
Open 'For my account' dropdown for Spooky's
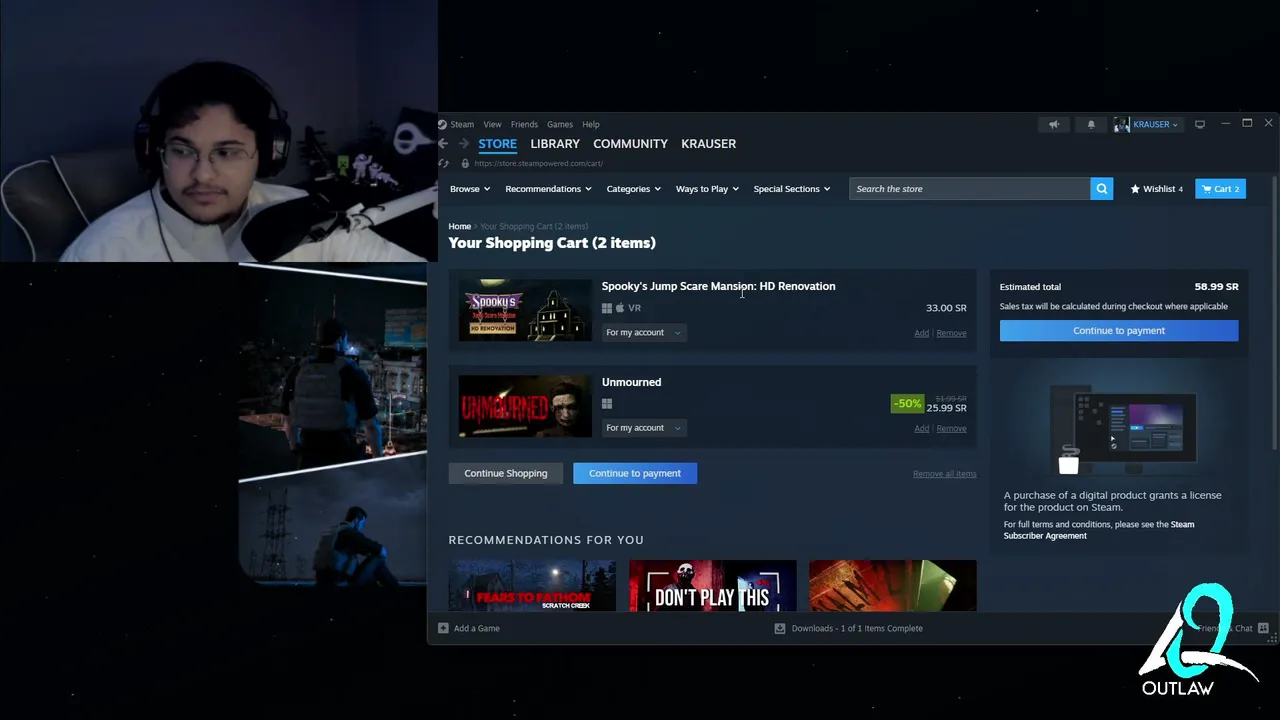[643, 333]
